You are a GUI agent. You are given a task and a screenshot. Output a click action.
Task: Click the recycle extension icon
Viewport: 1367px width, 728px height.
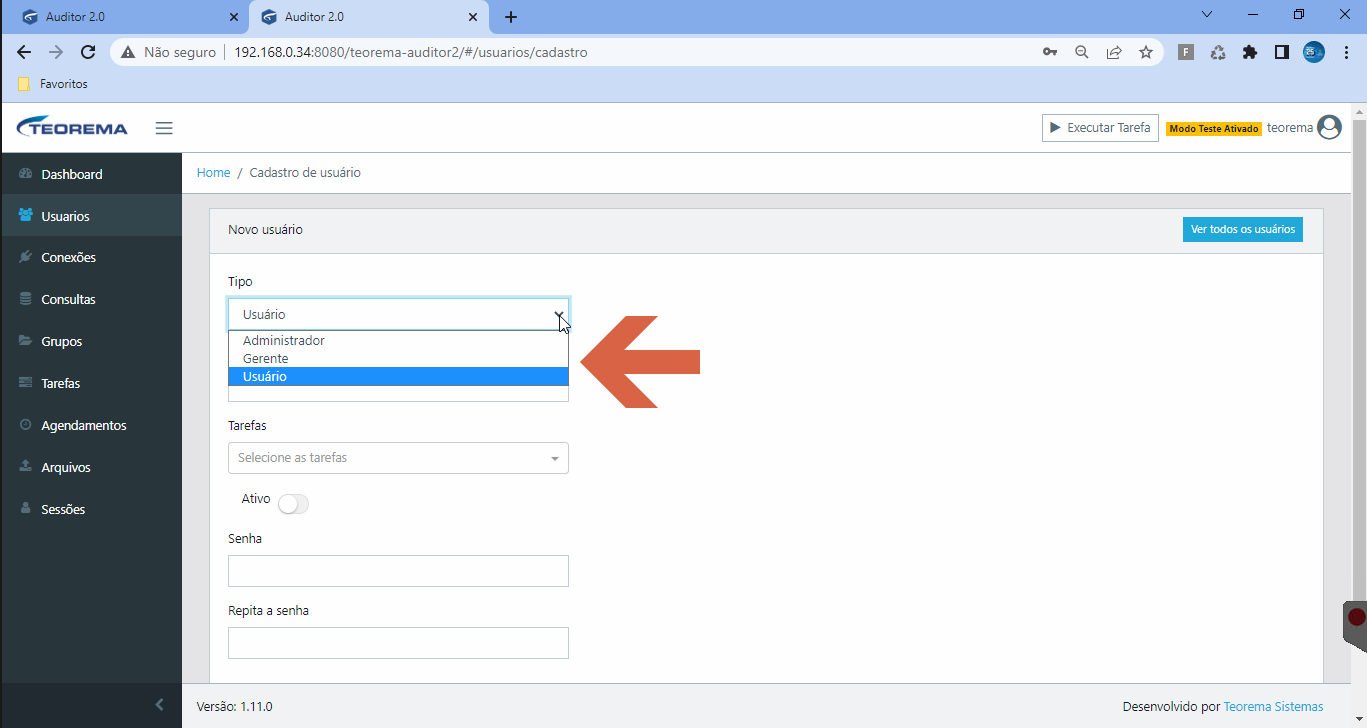1218,52
